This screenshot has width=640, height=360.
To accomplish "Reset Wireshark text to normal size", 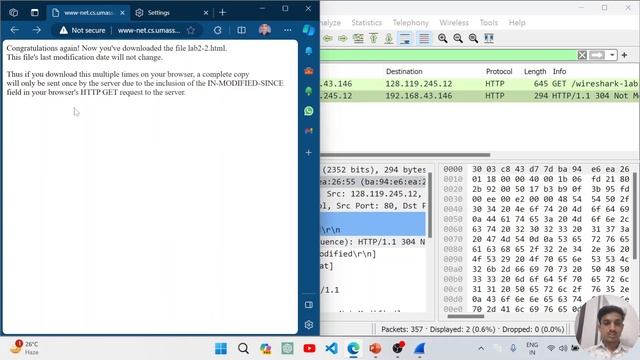I will pyautogui.click(x=473, y=38).
